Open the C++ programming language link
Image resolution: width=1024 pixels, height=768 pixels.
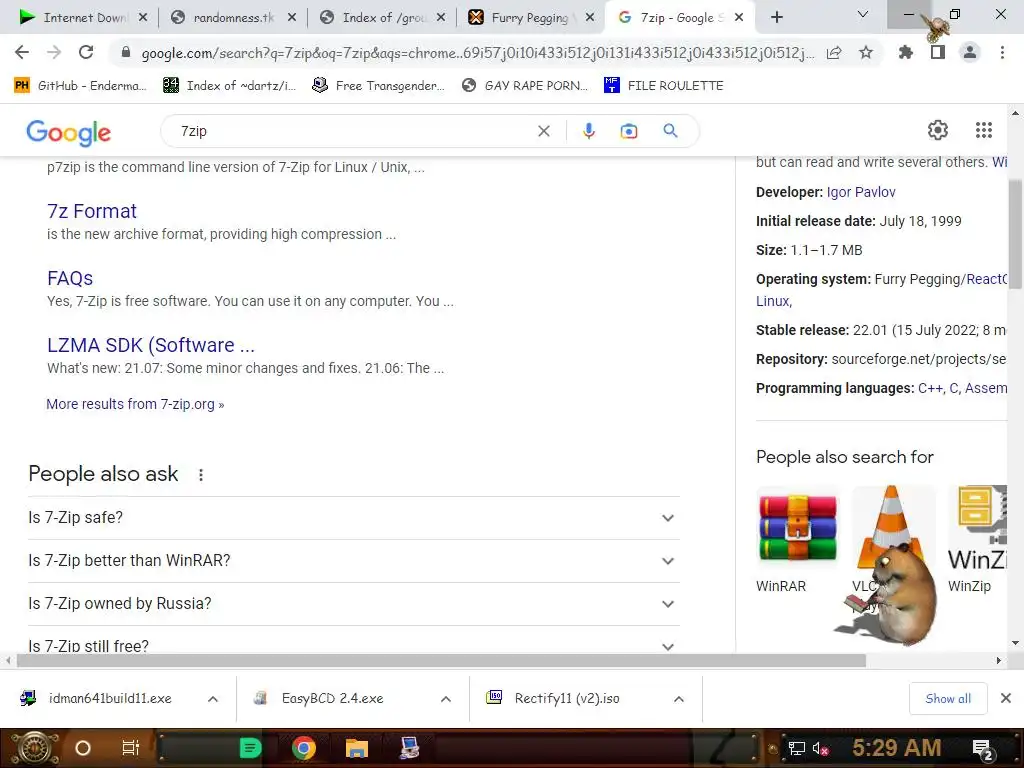coord(930,388)
